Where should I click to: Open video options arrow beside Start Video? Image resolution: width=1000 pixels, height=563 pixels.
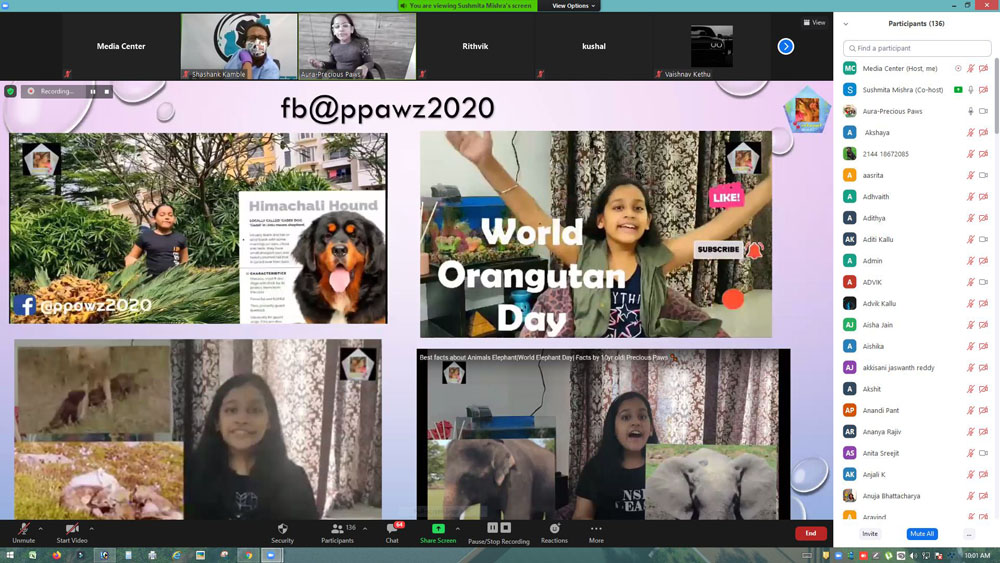[x=91, y=529]
